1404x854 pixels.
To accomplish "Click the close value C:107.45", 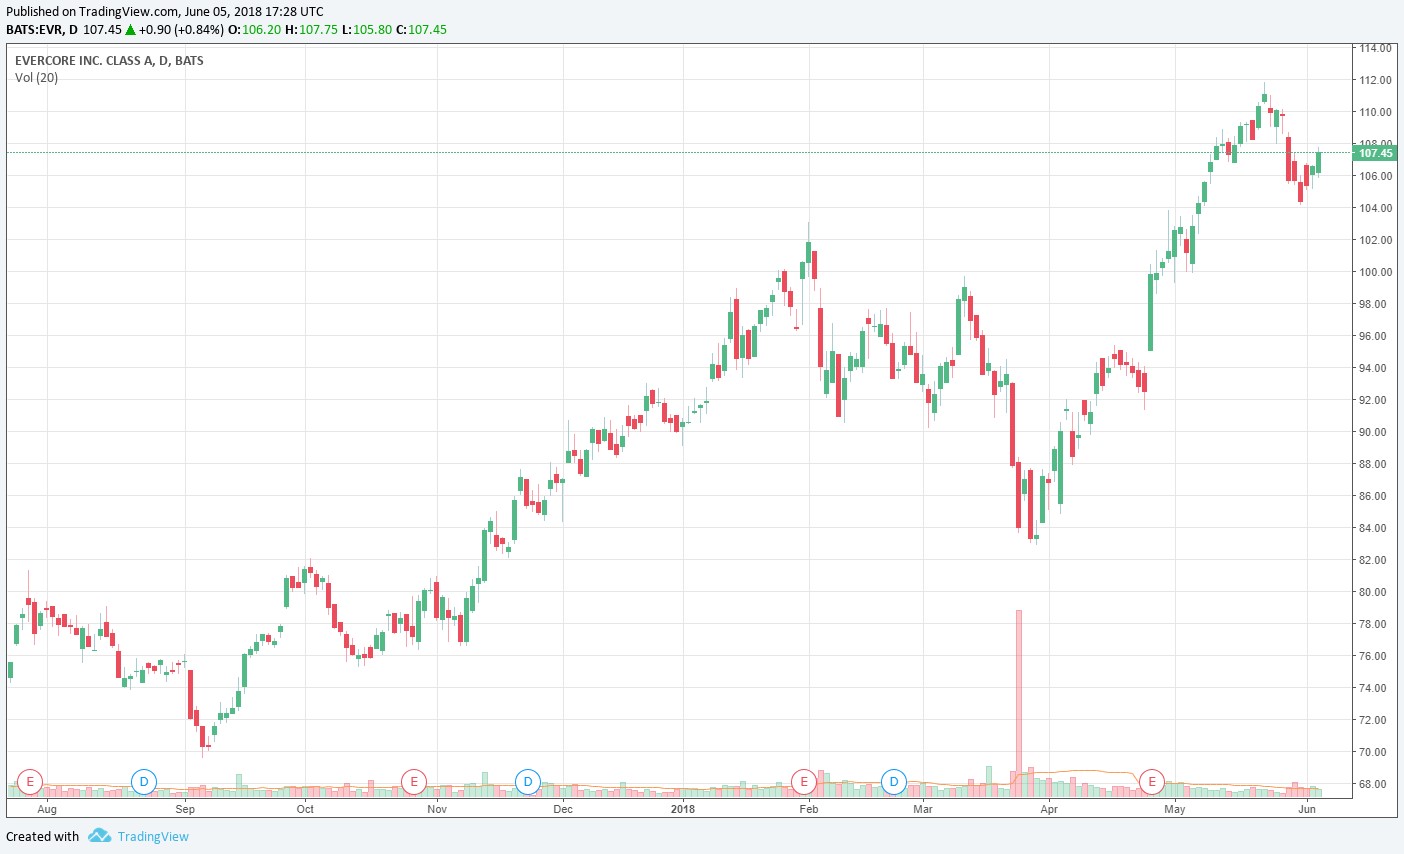I will point(422,30).
